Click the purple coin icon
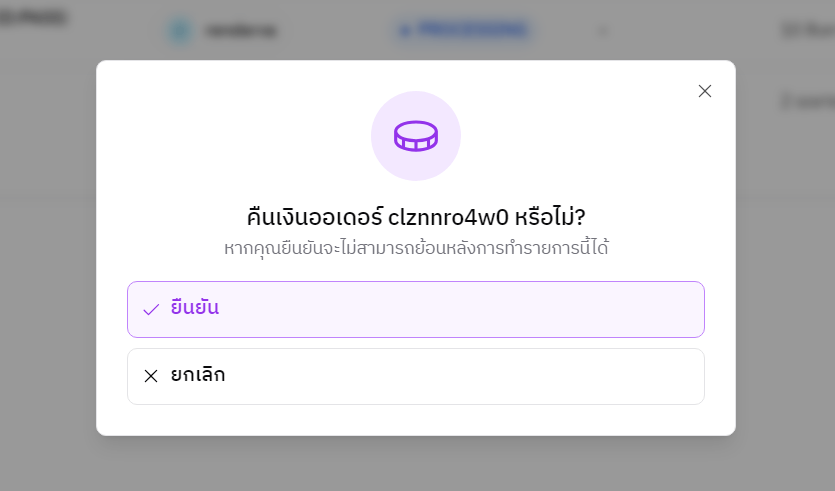The height and width of the screenshot is (491, 835). [x=416, y=136]
